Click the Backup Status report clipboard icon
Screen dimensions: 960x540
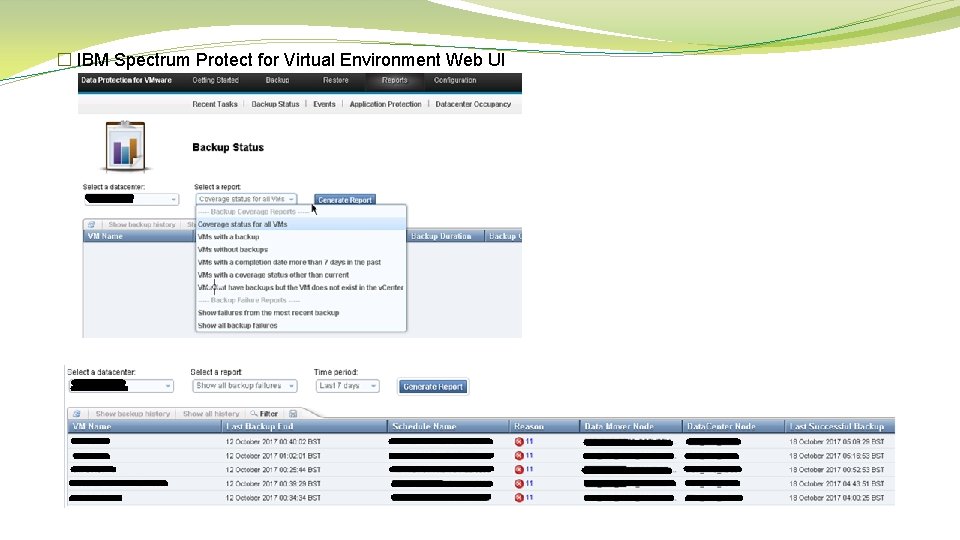tap(126, 147)
